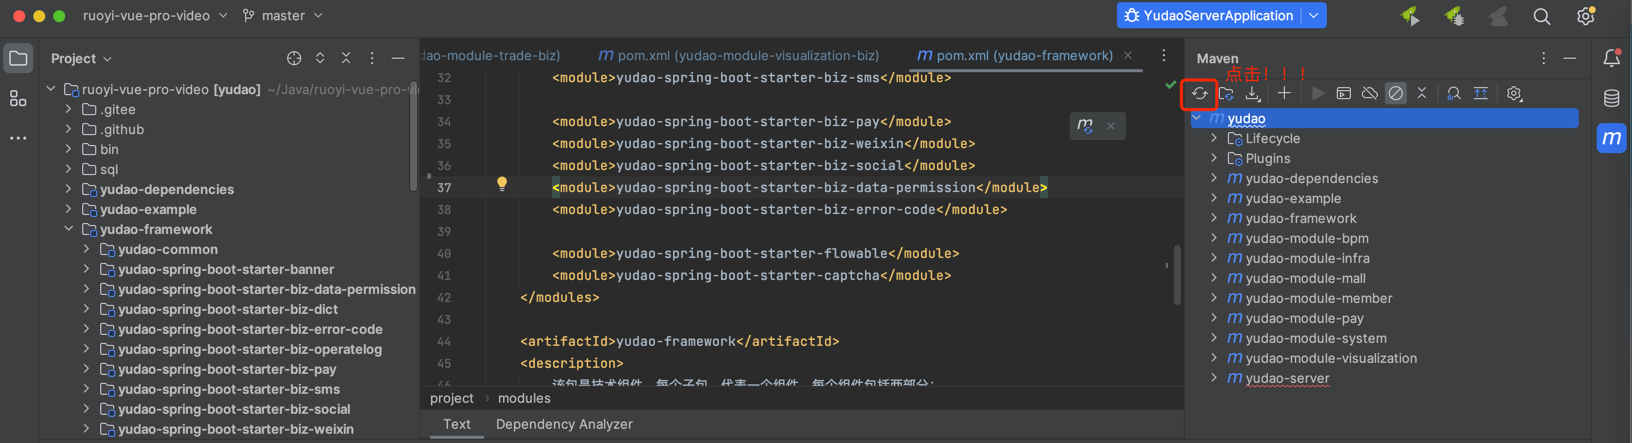Expand the Lifecycle node in Maven
1632x443 pixels.
pos(1214,139)
